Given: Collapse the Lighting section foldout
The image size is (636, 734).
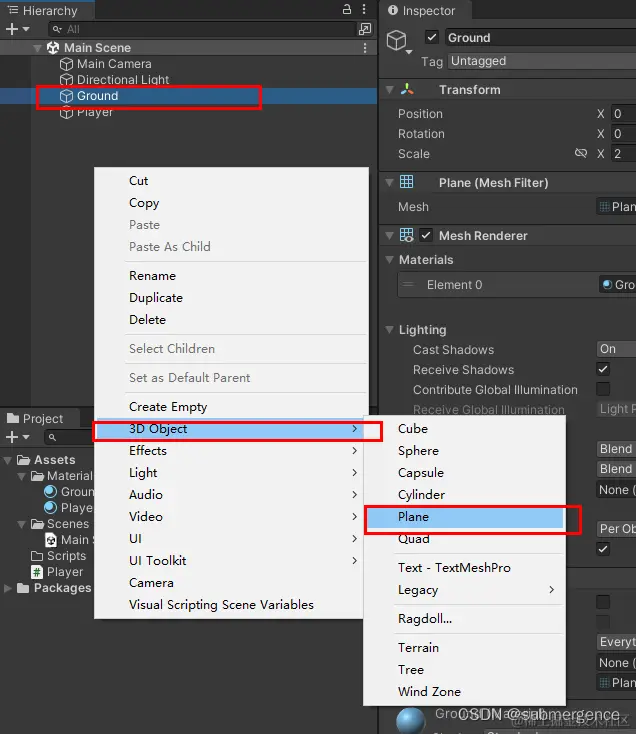Looking at the screenshot, I should pyautogui.click(x=389, y=330).
